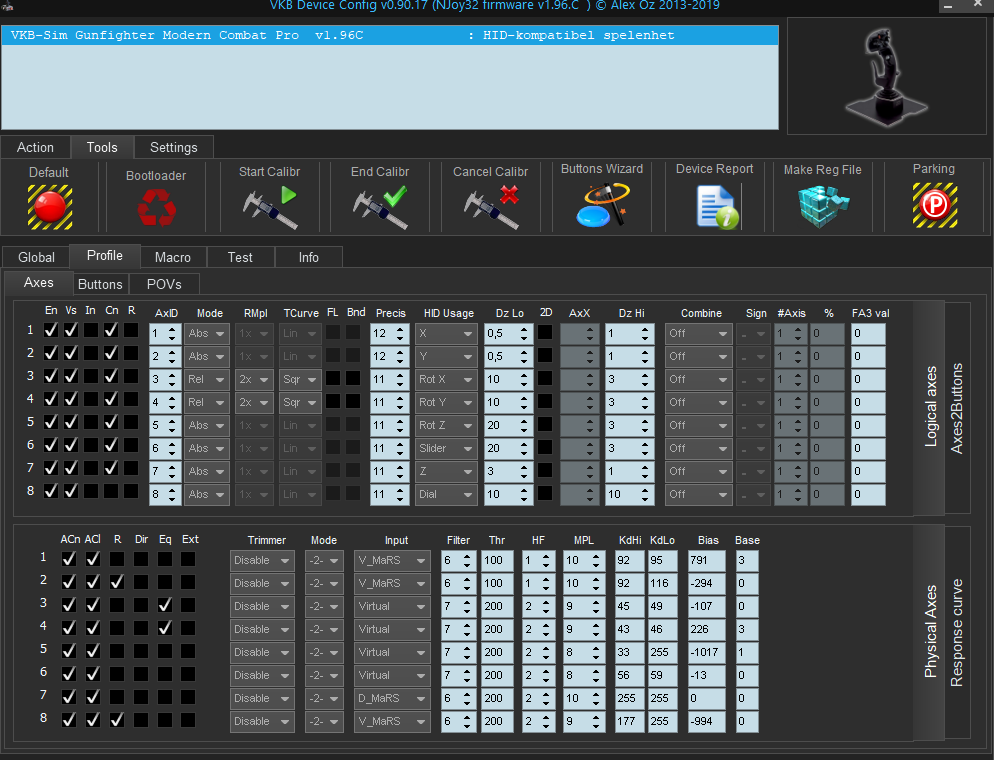Abort calibration with Cancel Calibr icon
Viewport: 994px width, 760px height.
pos(491,207)
